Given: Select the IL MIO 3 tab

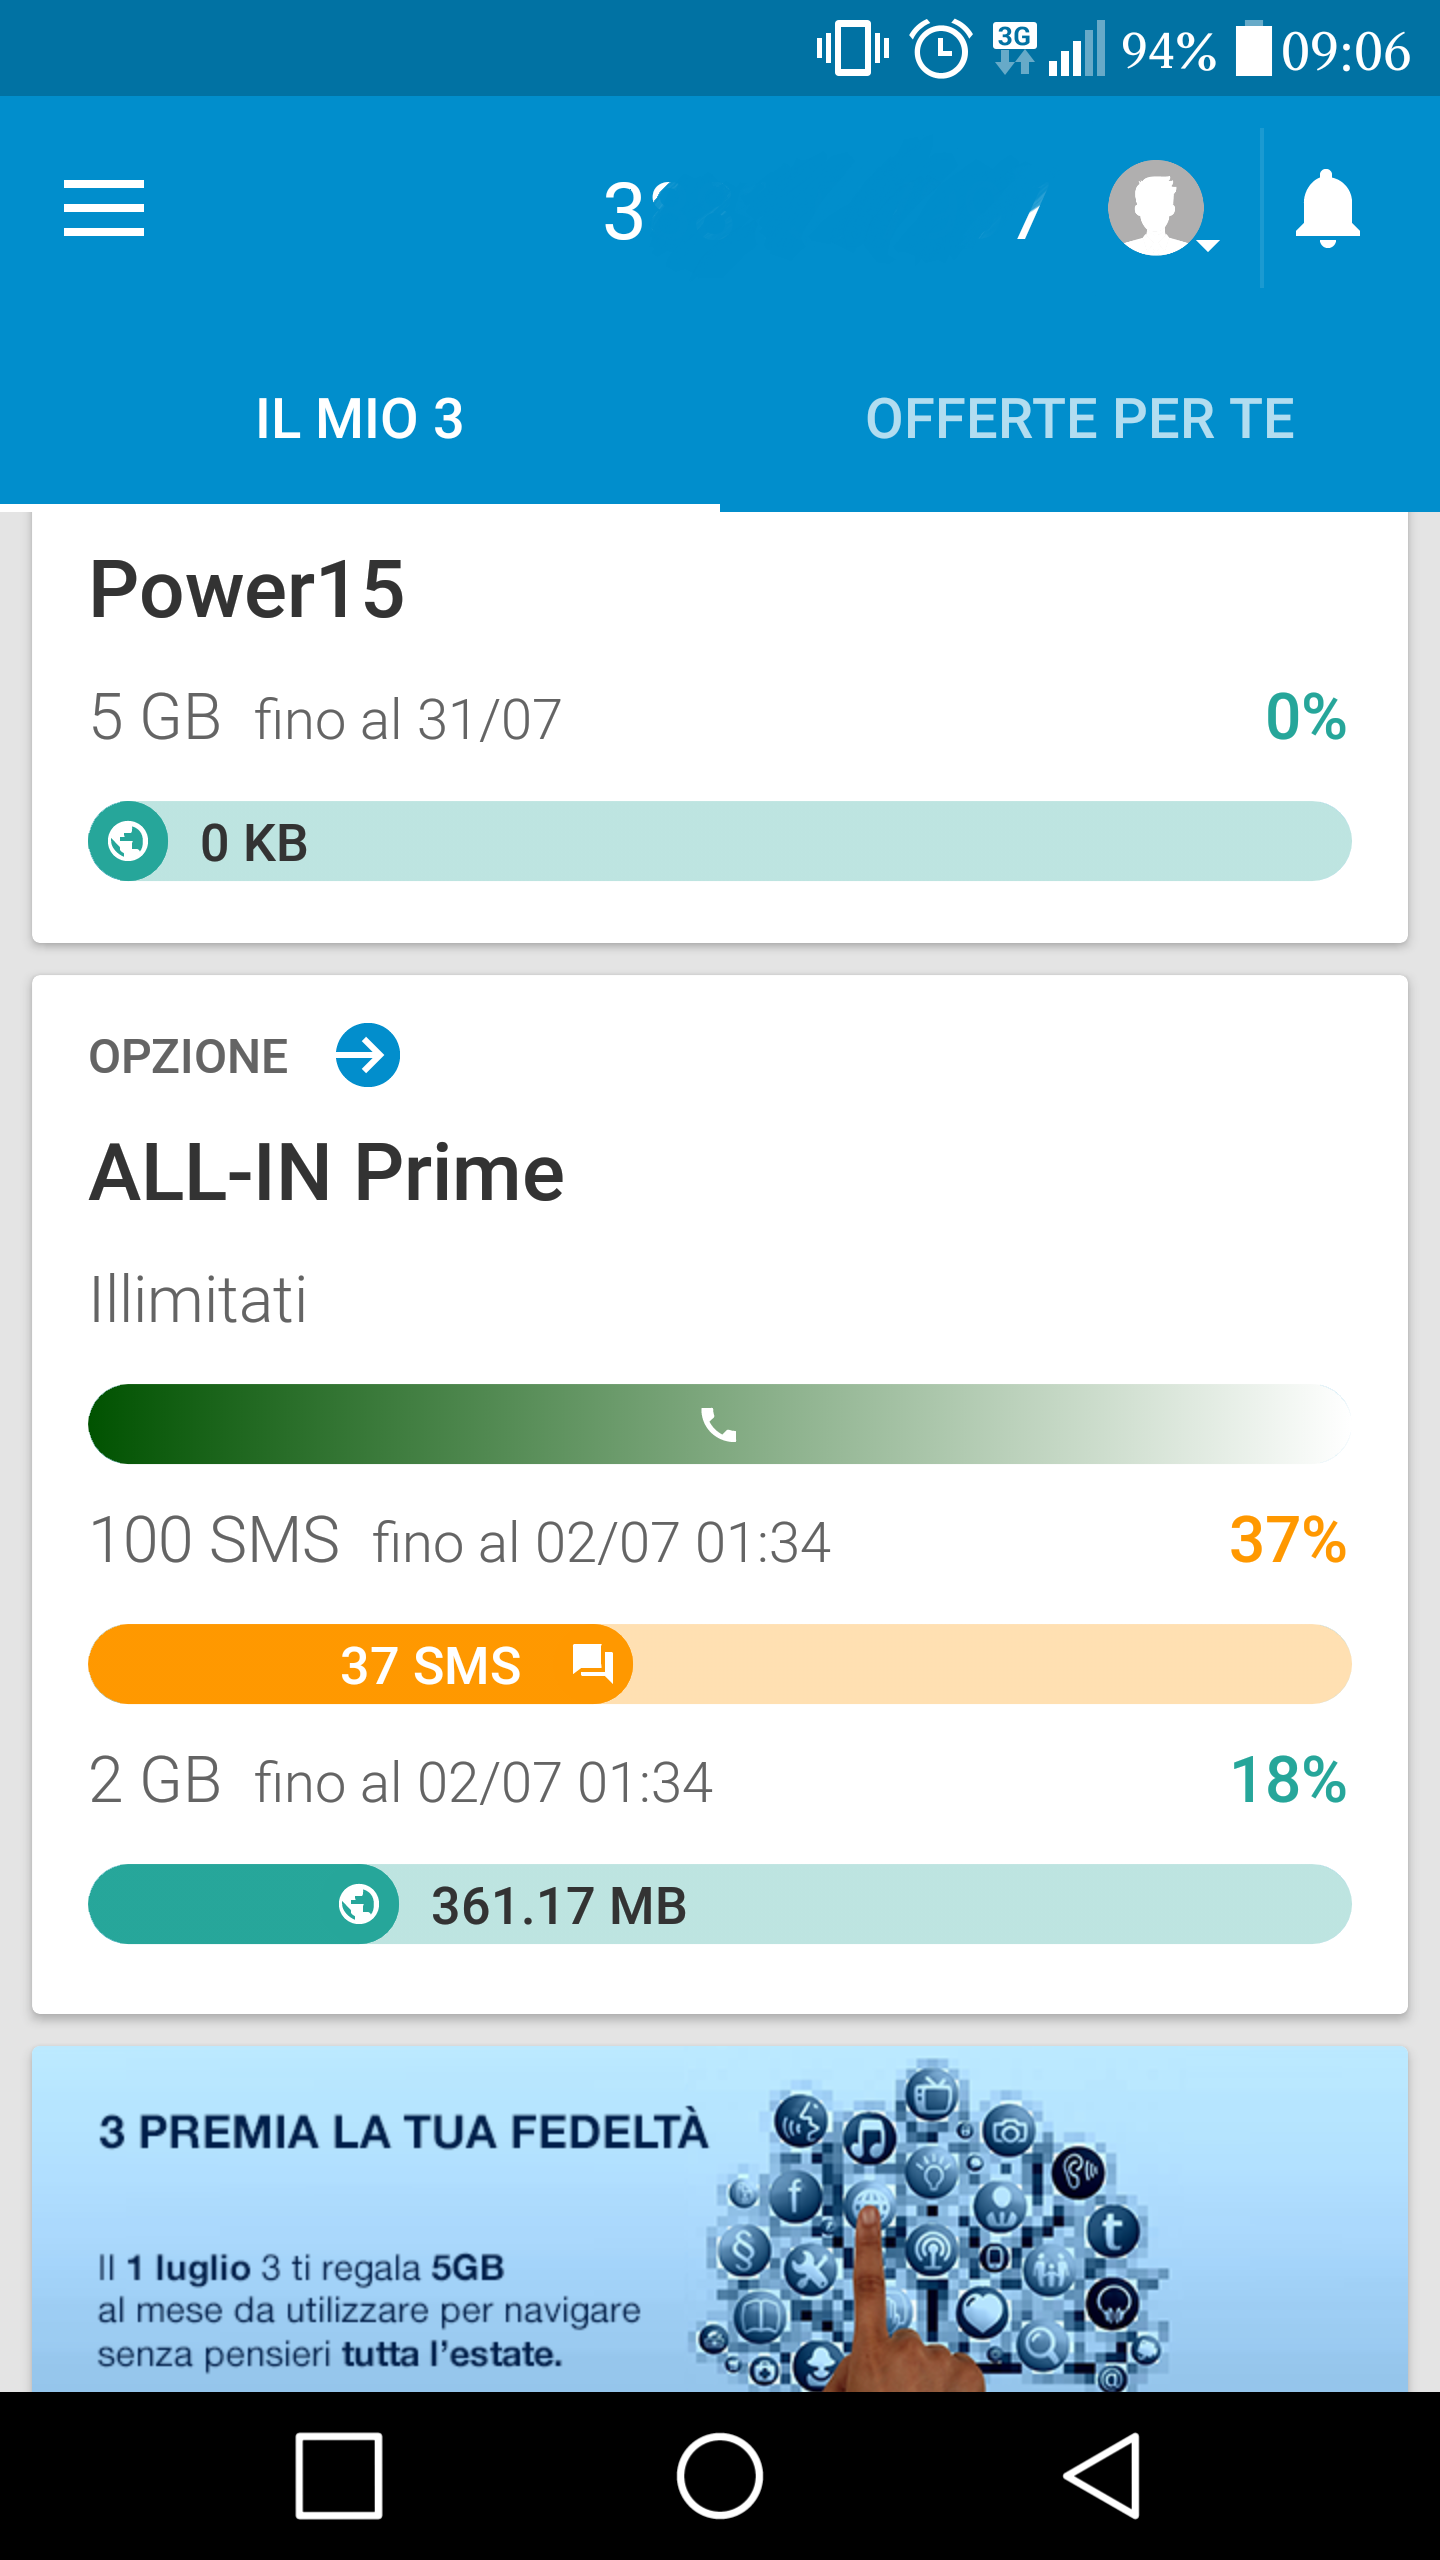Looking at the screenshot, I should click(359, 418).
